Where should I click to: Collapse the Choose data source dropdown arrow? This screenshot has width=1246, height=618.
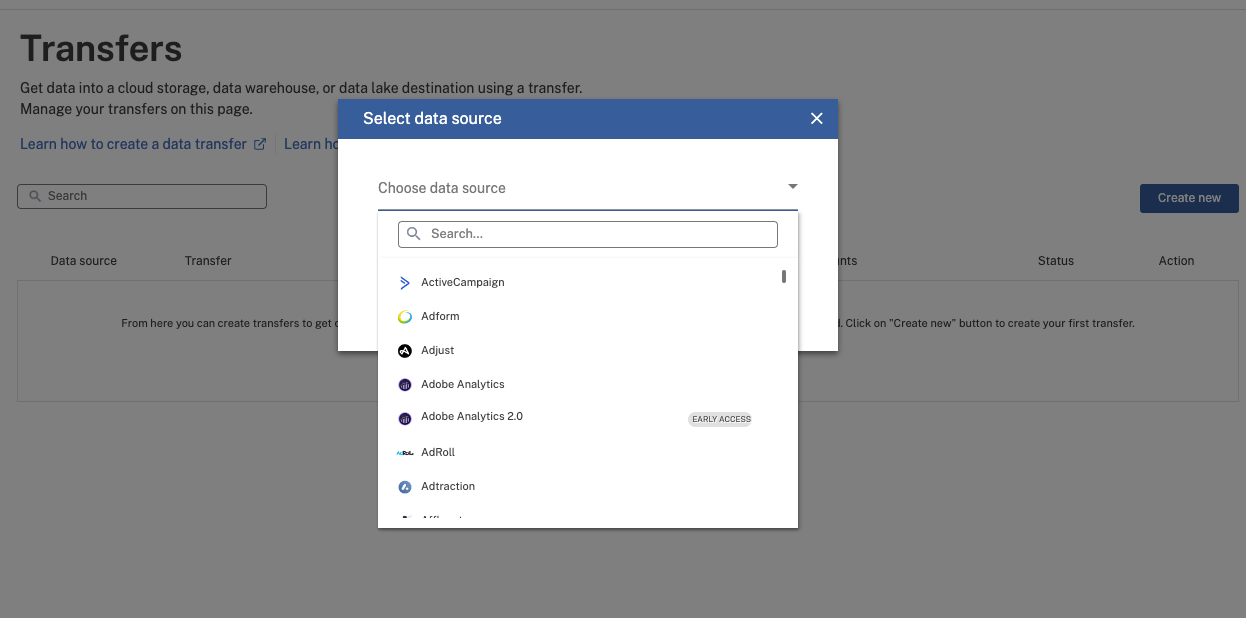coord(792,187)
